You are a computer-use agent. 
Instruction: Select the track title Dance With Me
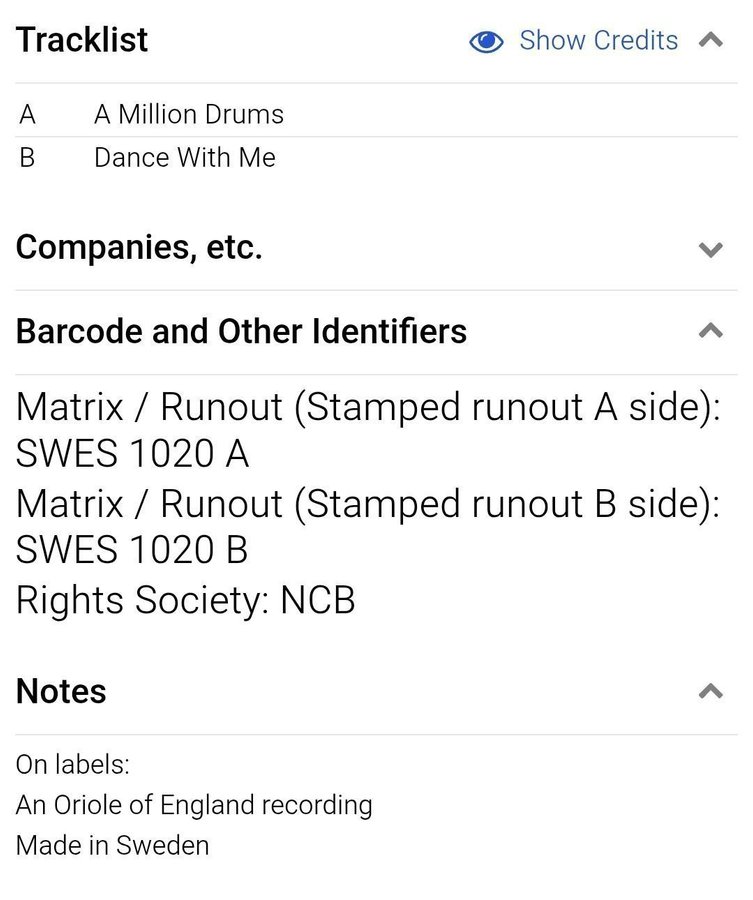(185, 158)
